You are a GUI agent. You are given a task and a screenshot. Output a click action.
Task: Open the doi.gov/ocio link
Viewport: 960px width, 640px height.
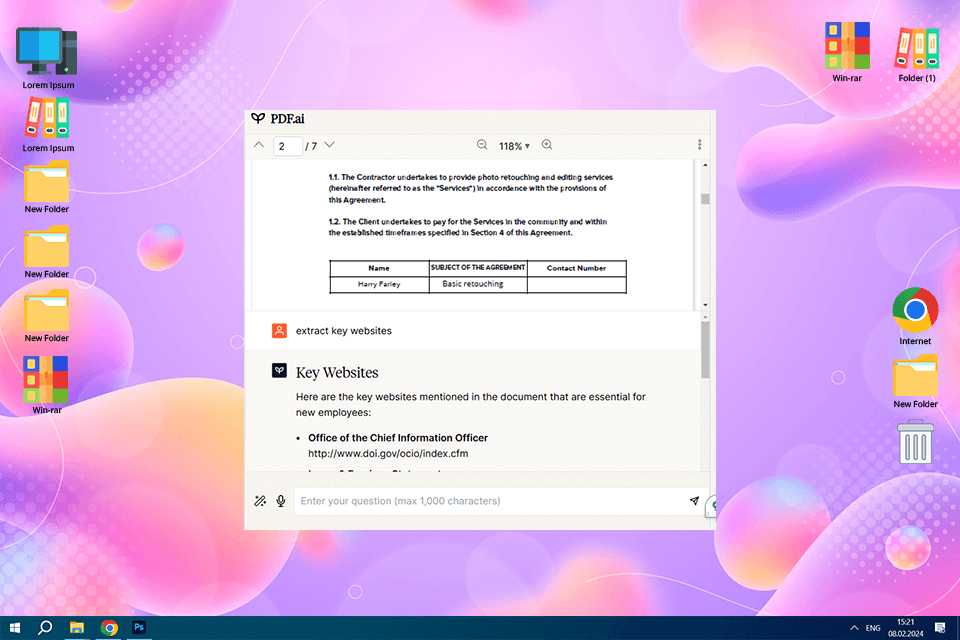[x=388, y=453]
